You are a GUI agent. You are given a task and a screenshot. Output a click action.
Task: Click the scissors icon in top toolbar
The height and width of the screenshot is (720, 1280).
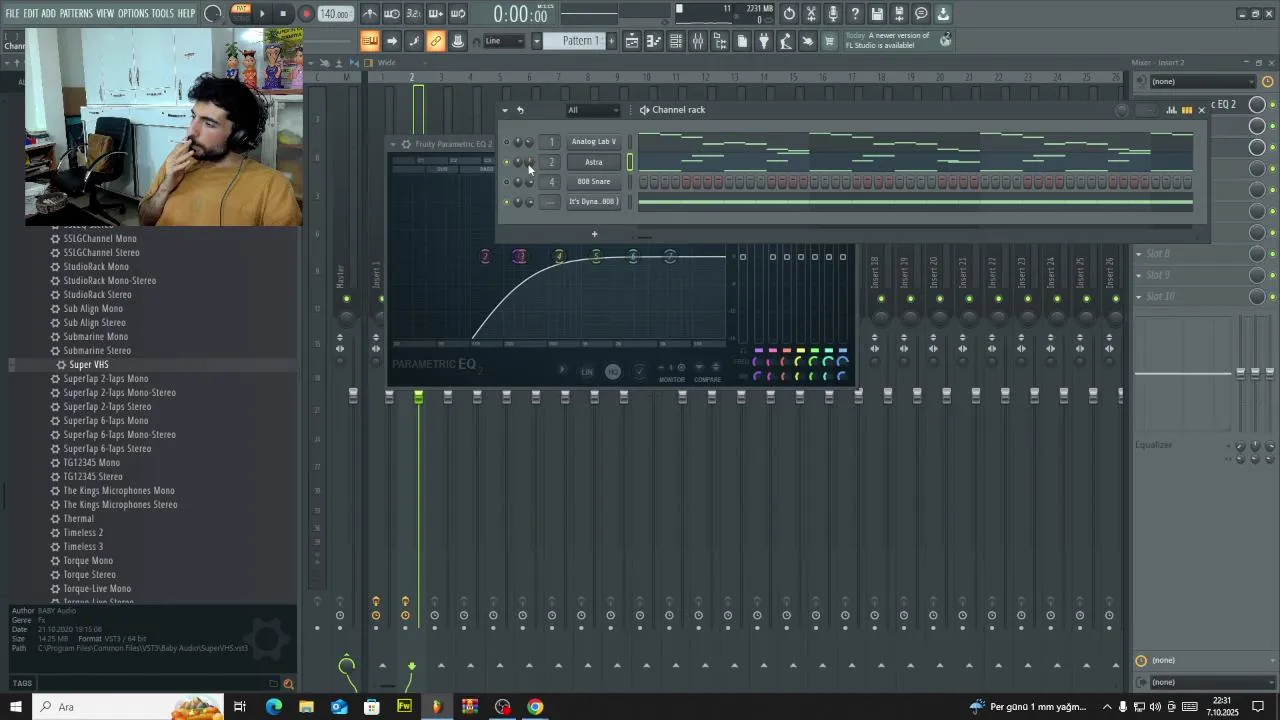pyautogui.click(x=811, y=14)
